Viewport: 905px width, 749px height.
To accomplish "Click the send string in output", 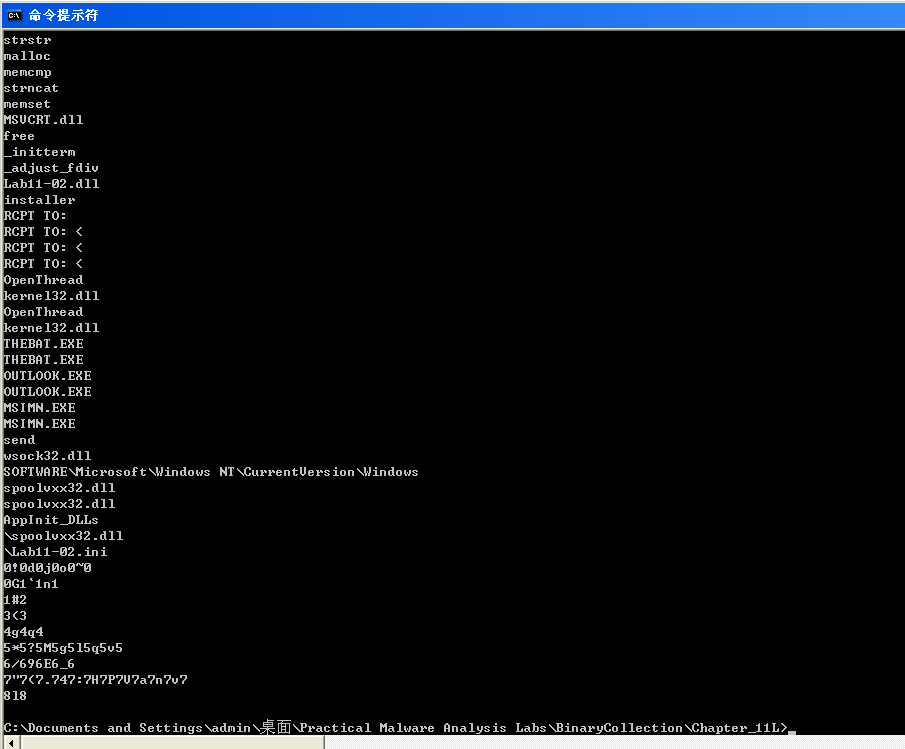I will click(19, 440).
